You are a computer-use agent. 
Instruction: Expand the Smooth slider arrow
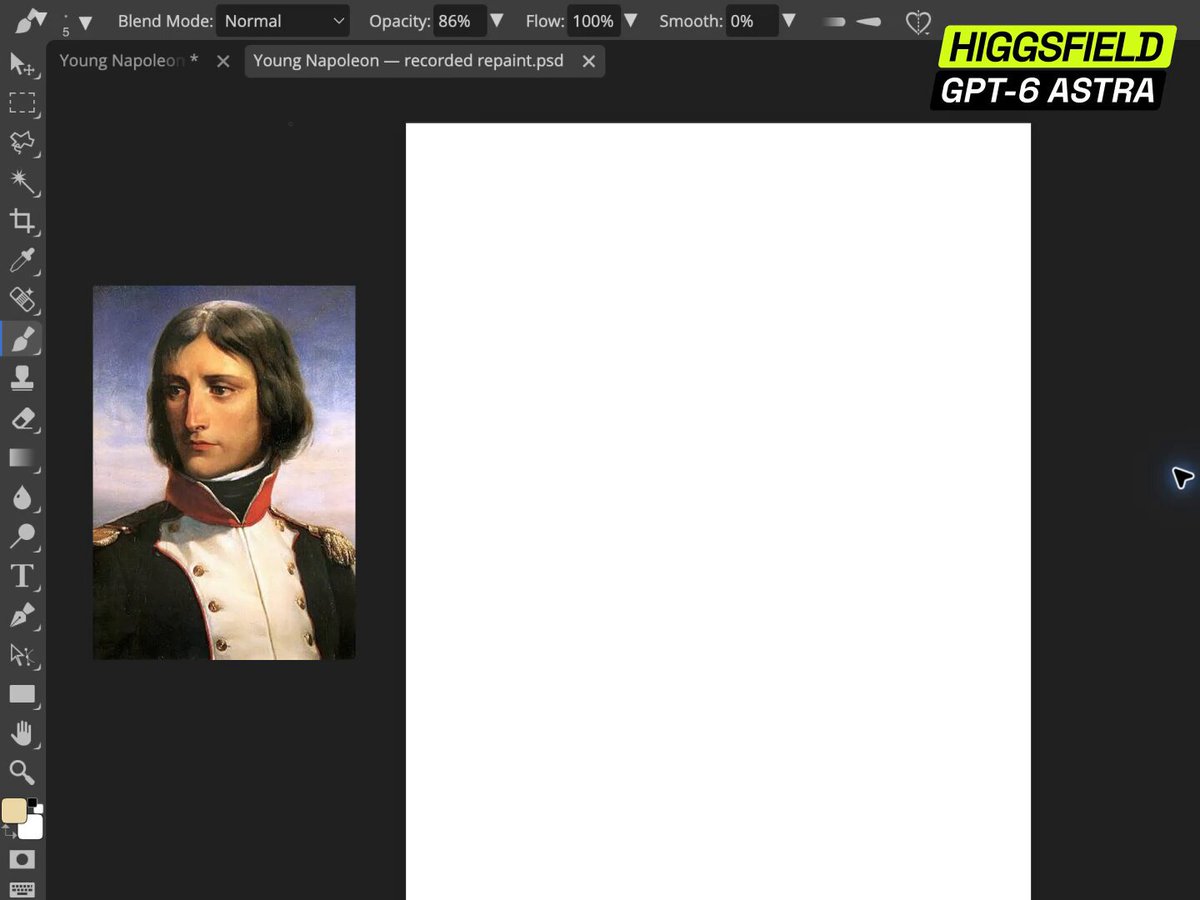click(789, 21)
